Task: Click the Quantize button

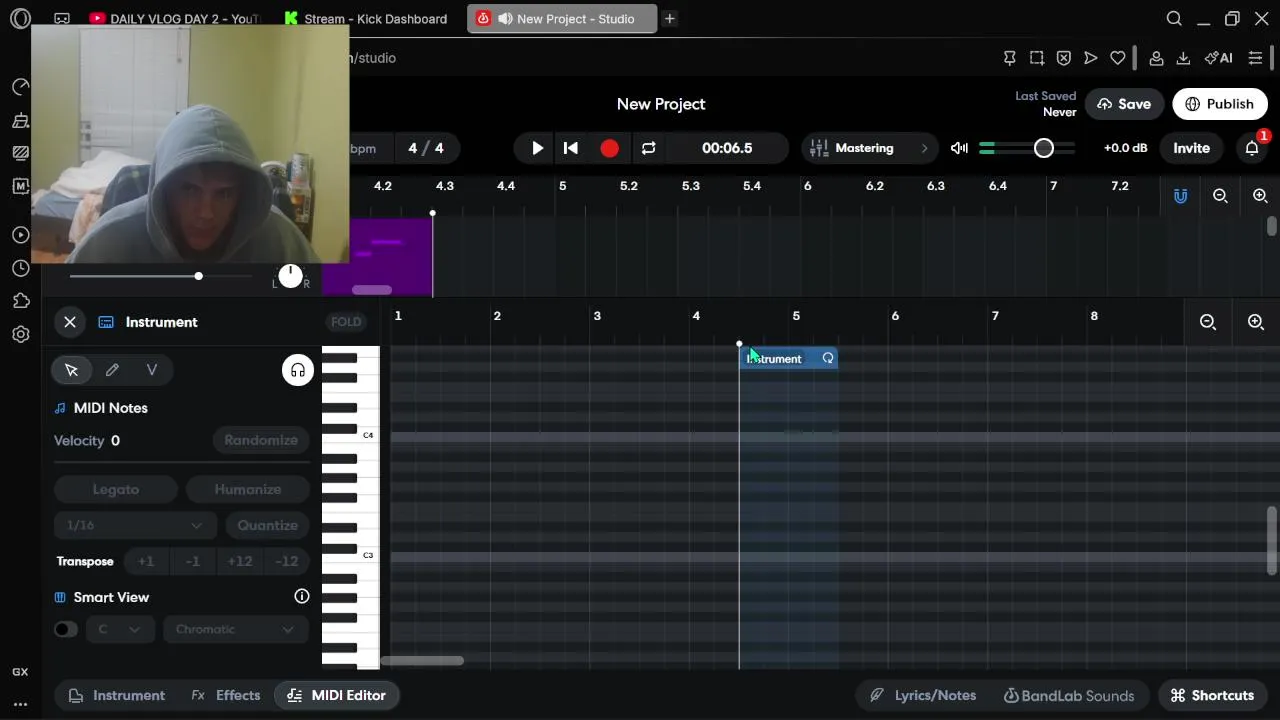Action: pos(267,525)
